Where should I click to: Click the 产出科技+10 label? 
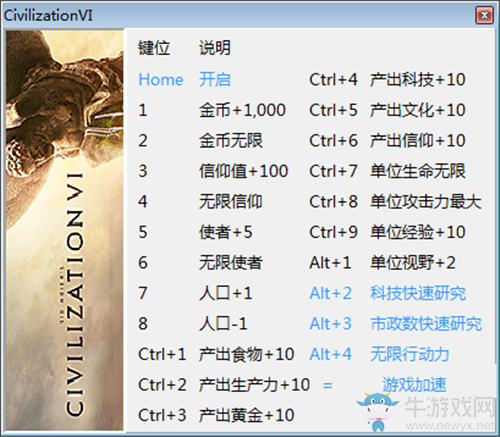pos(418,80)
